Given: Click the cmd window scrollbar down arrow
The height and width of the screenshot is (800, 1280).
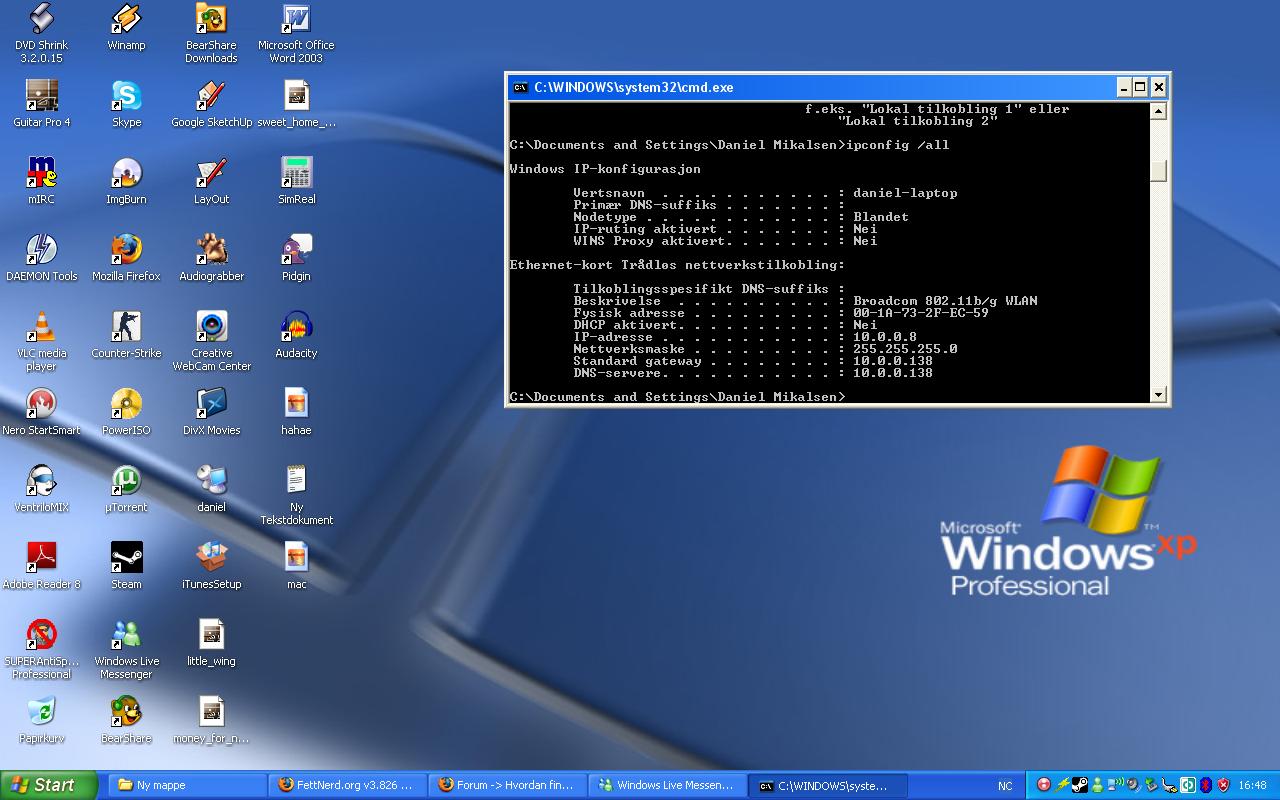Looking at the screenshot, I should pyautogui.click(x=1158, y=395).
